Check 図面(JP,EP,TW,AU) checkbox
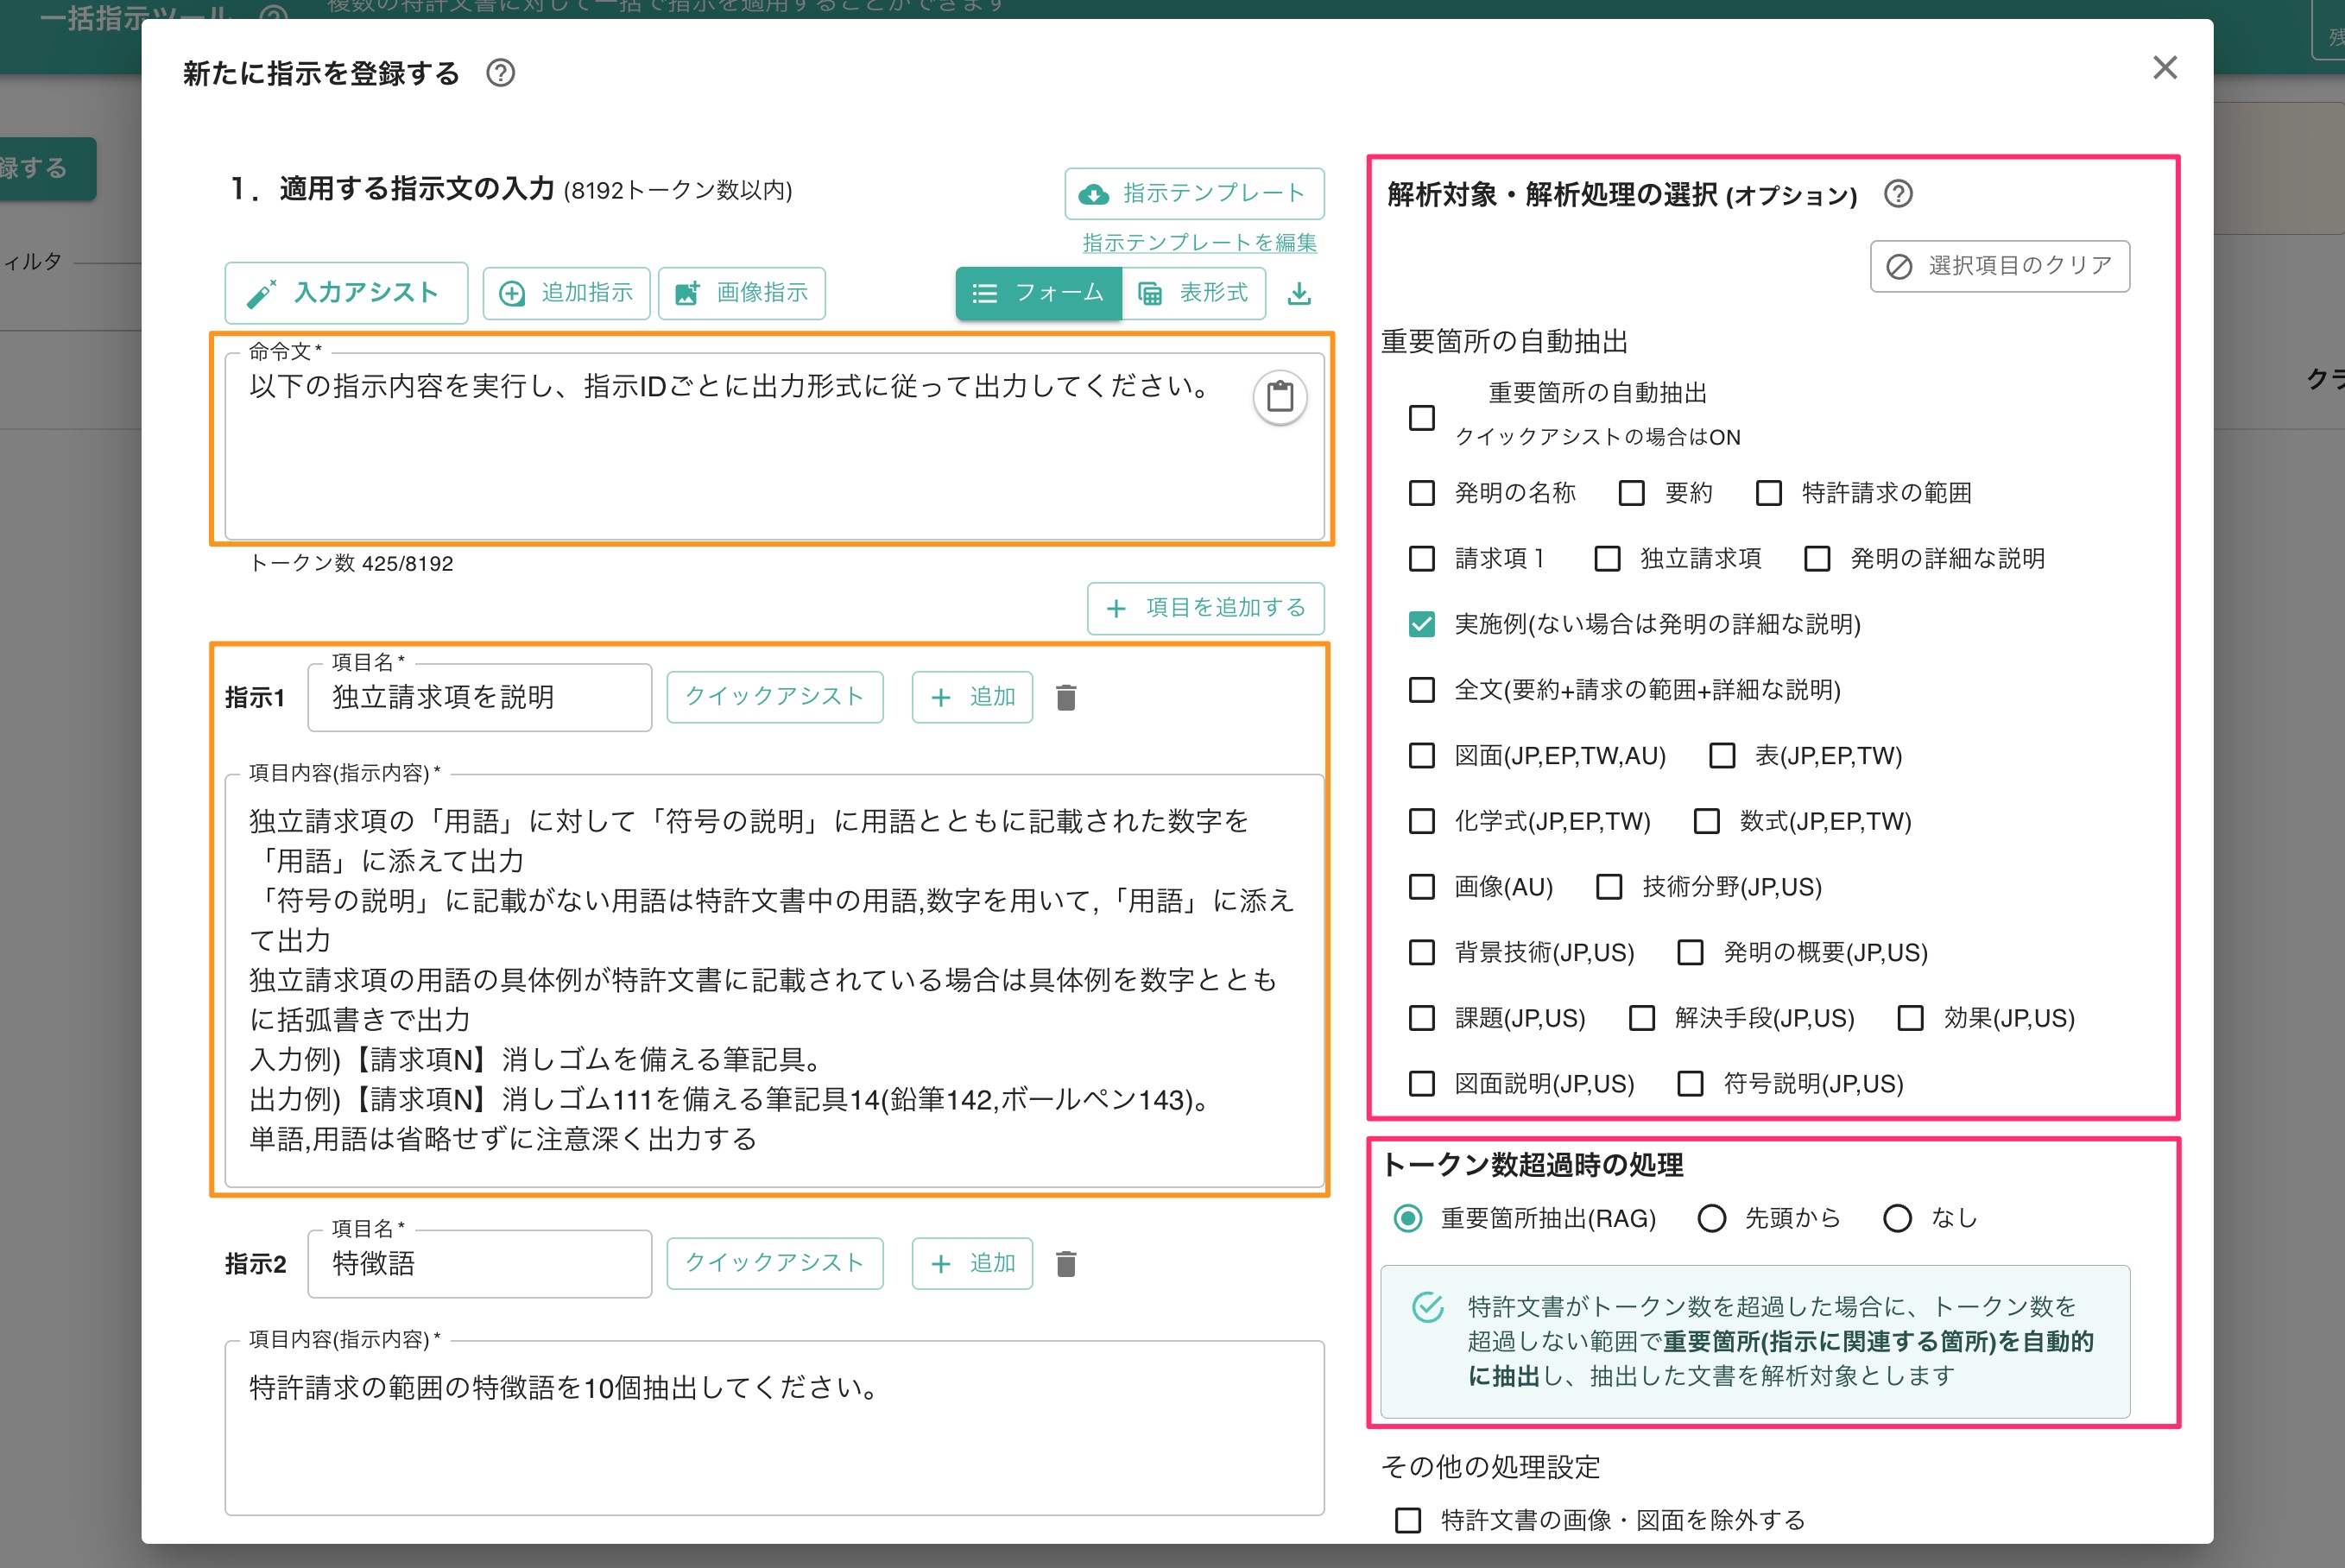 click(x=1421, y=756)
